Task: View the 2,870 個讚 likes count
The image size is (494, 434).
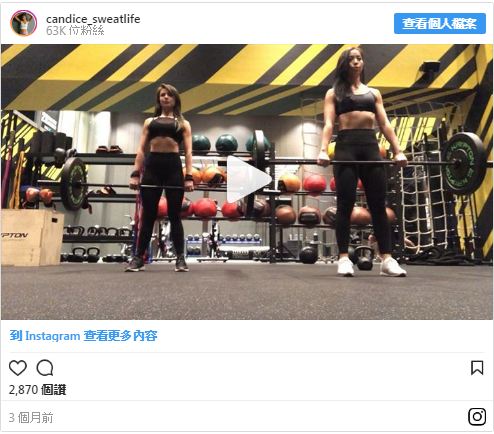Action: [x=37, y=390]
